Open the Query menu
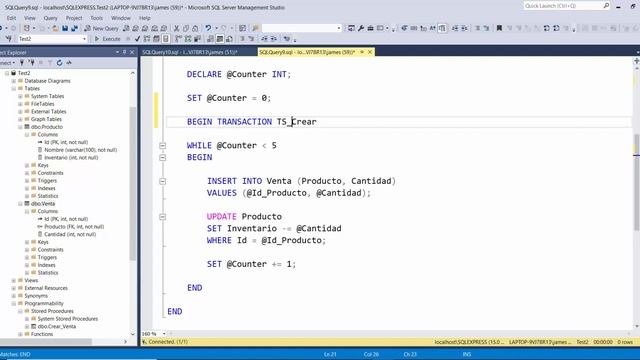 coord(51,18)
